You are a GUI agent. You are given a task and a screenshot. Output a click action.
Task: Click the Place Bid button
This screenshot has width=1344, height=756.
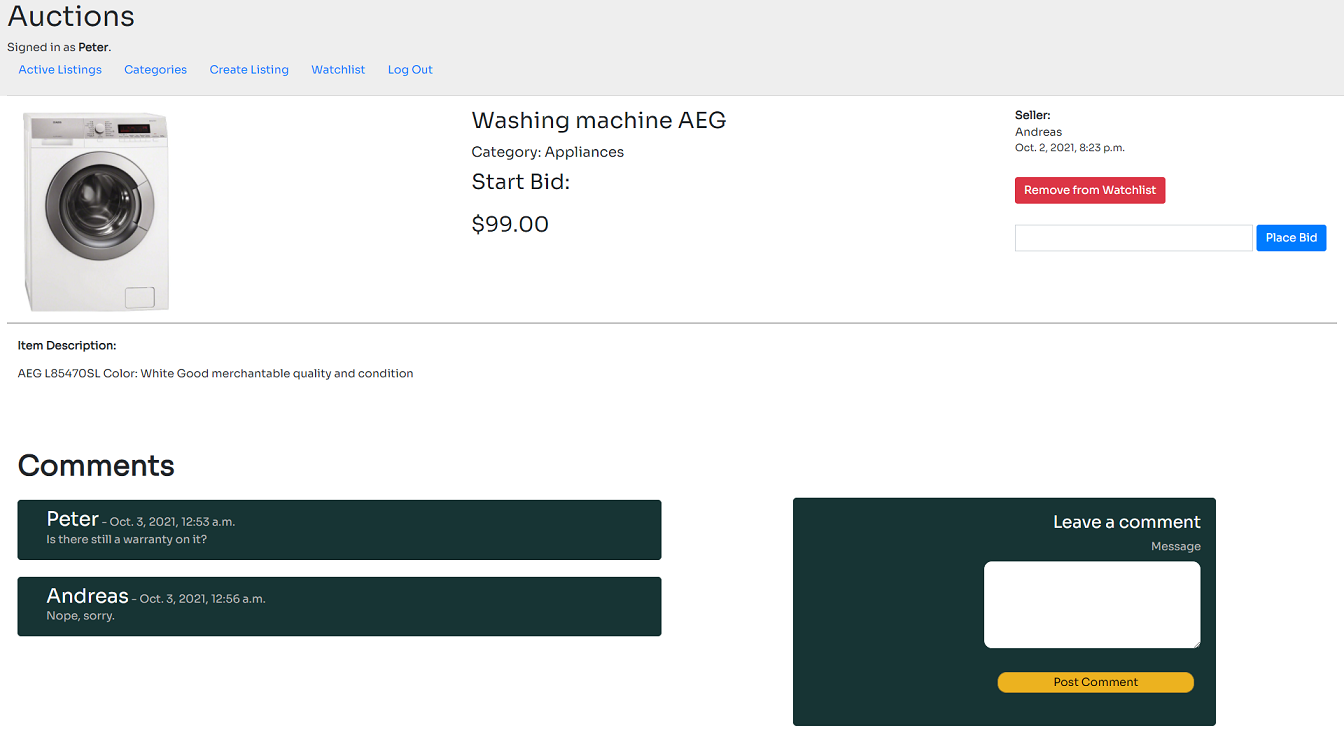click(1291, 238)
